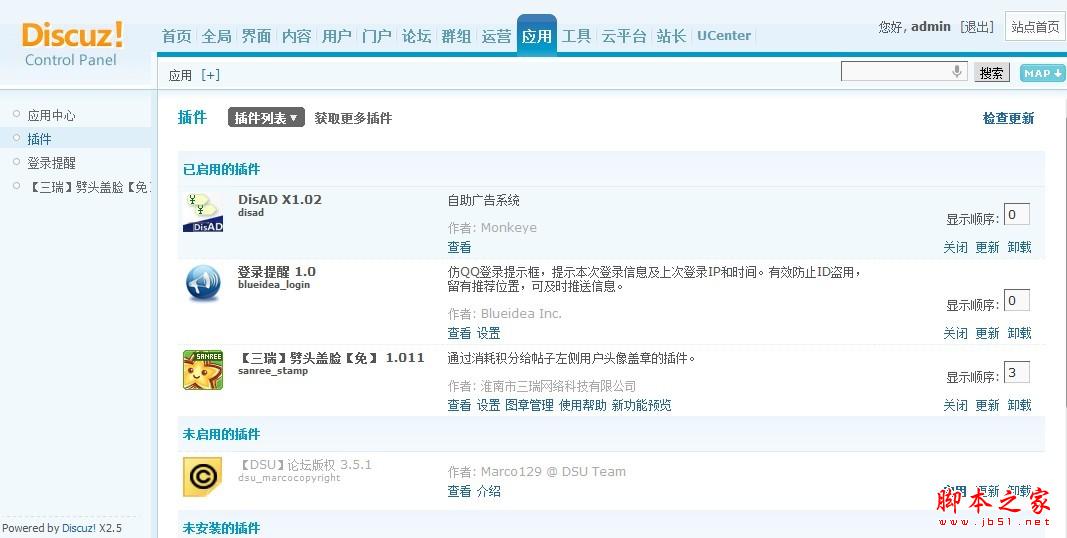The image size is (1067, 538).
Task: Click 介绍 for DSU论坛版权 plugin
Action: [x=489, y=491]
